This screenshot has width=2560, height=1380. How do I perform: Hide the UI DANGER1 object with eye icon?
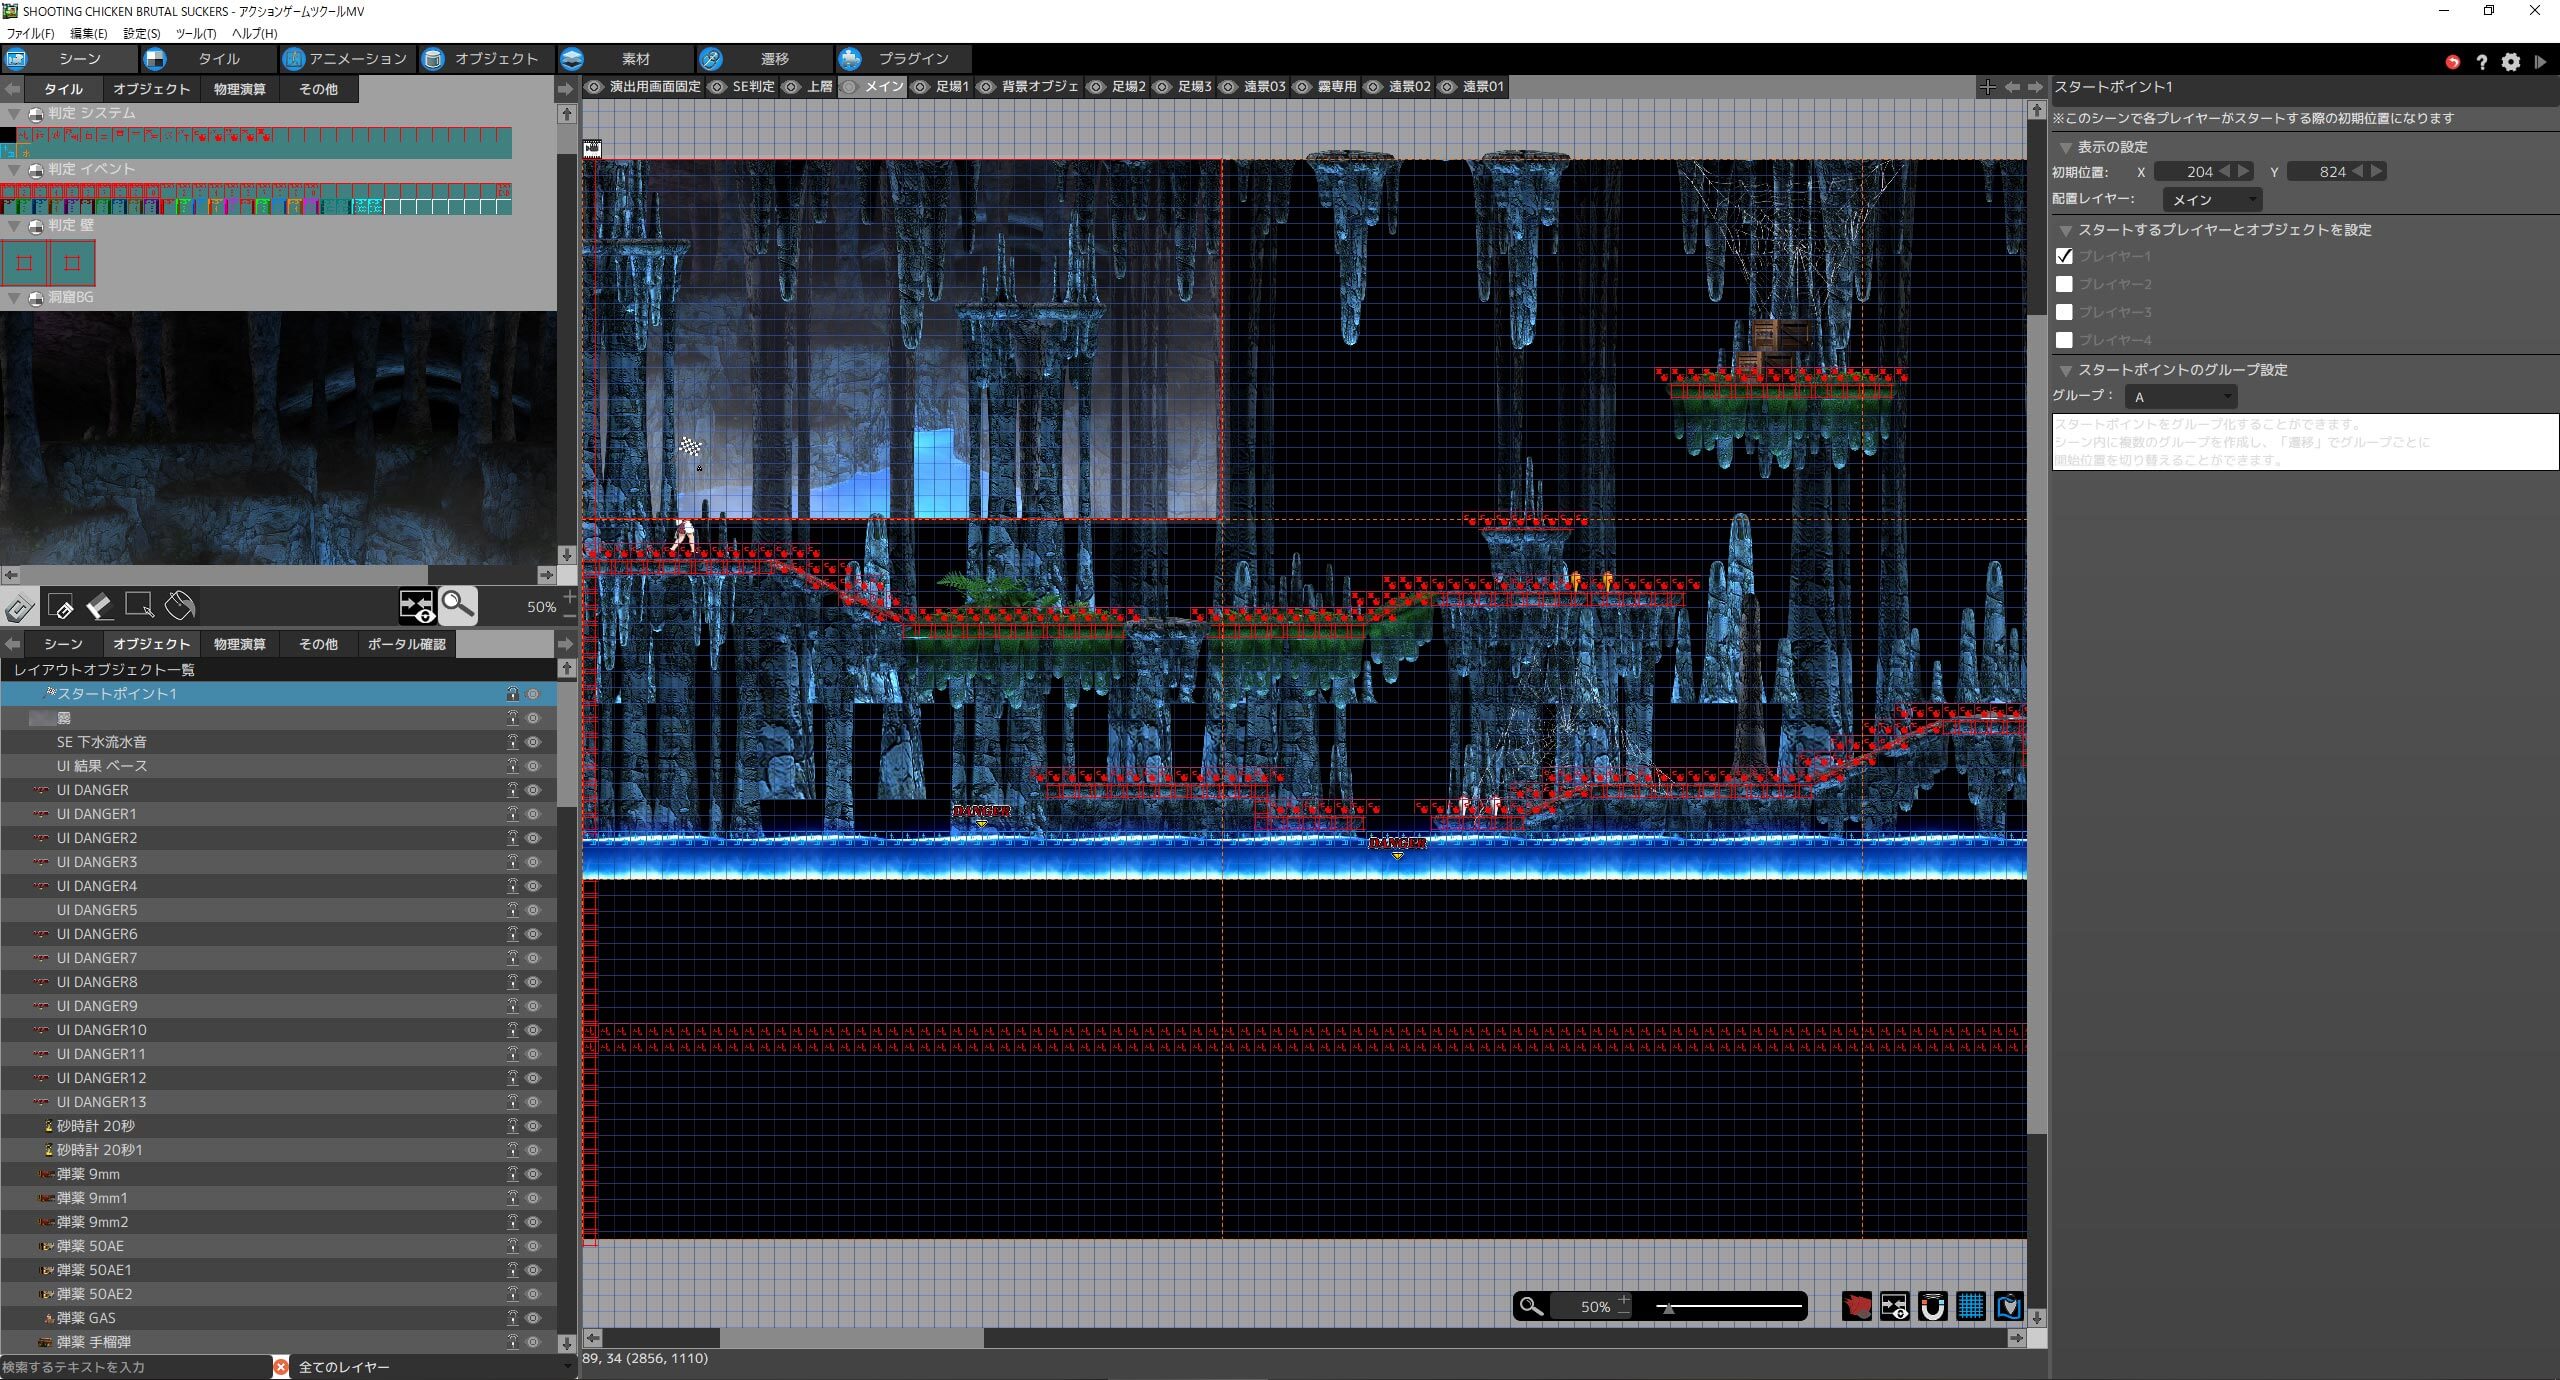(533, 814)
